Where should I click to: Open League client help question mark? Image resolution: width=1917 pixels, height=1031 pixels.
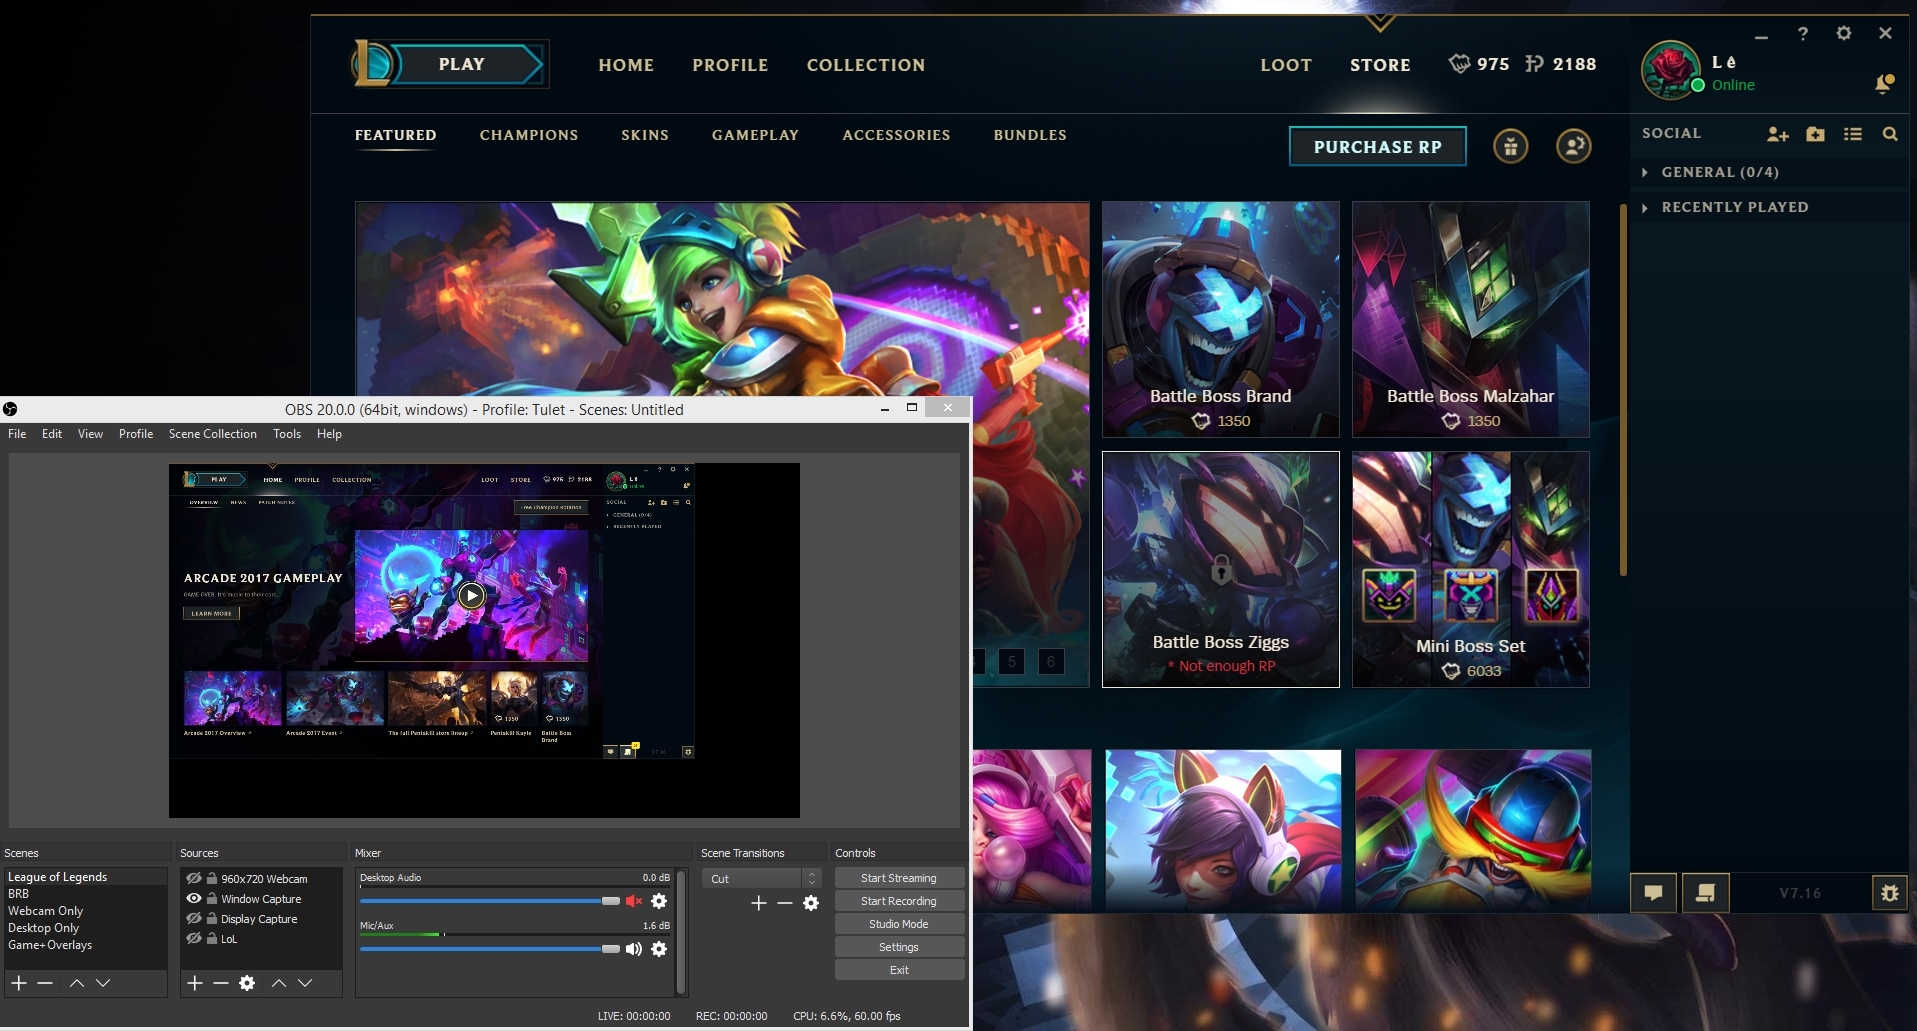tap(1803, 33)
